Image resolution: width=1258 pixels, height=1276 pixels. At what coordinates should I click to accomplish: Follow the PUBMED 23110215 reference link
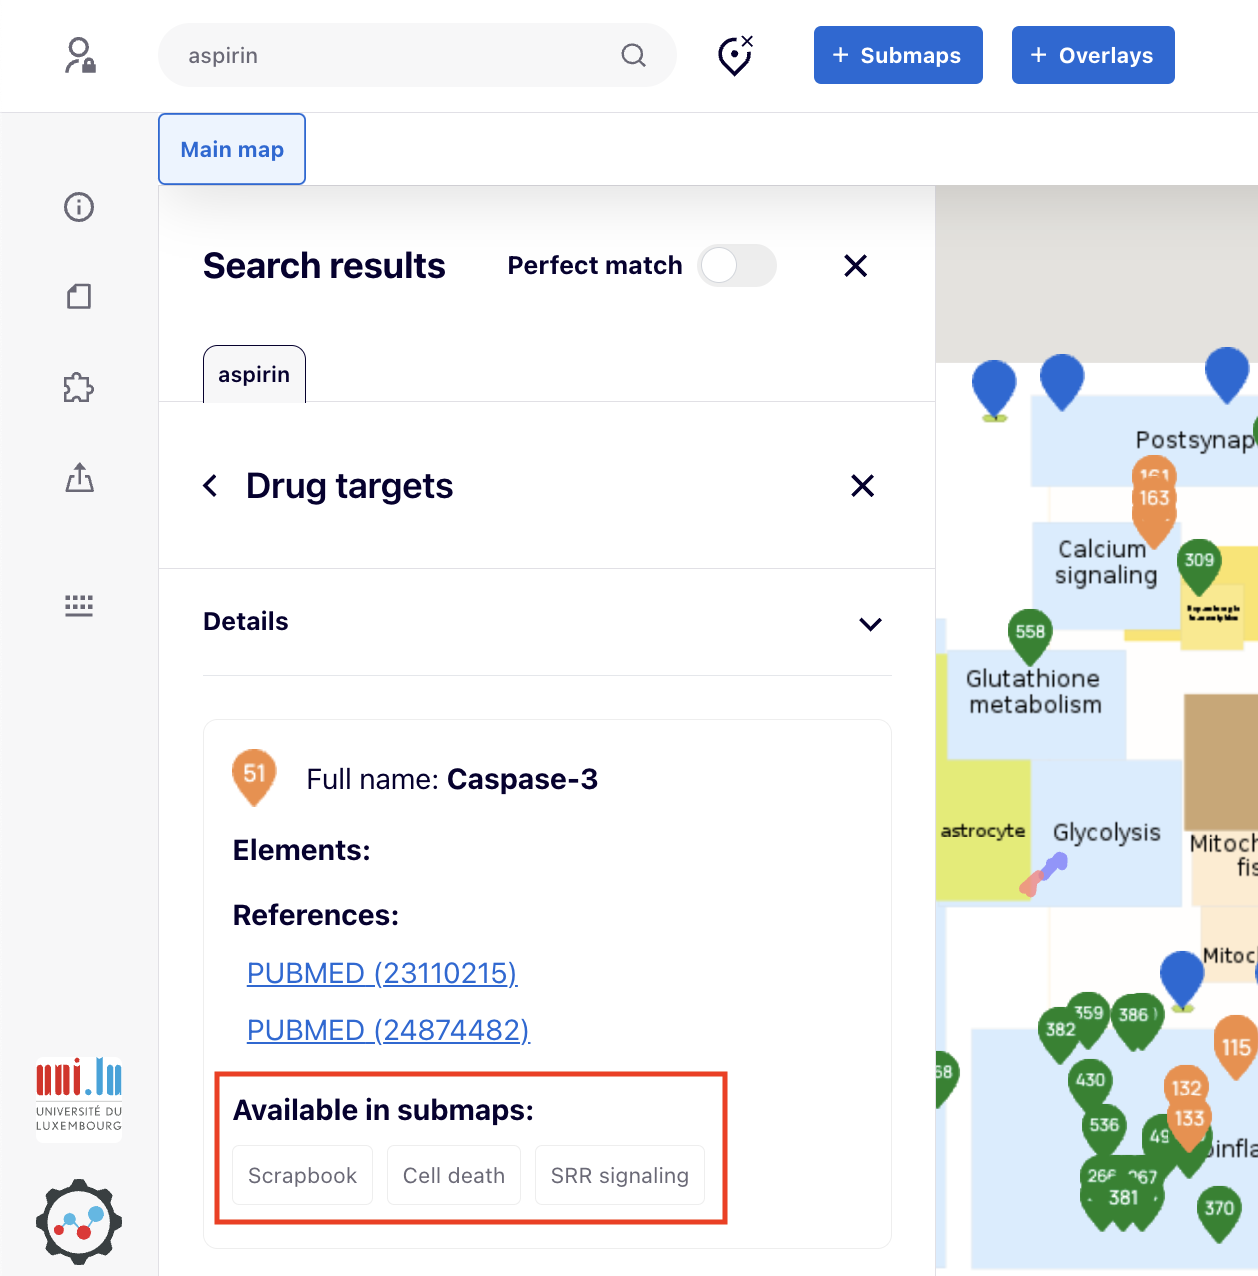pyautogui.click(x=381, y=972)
